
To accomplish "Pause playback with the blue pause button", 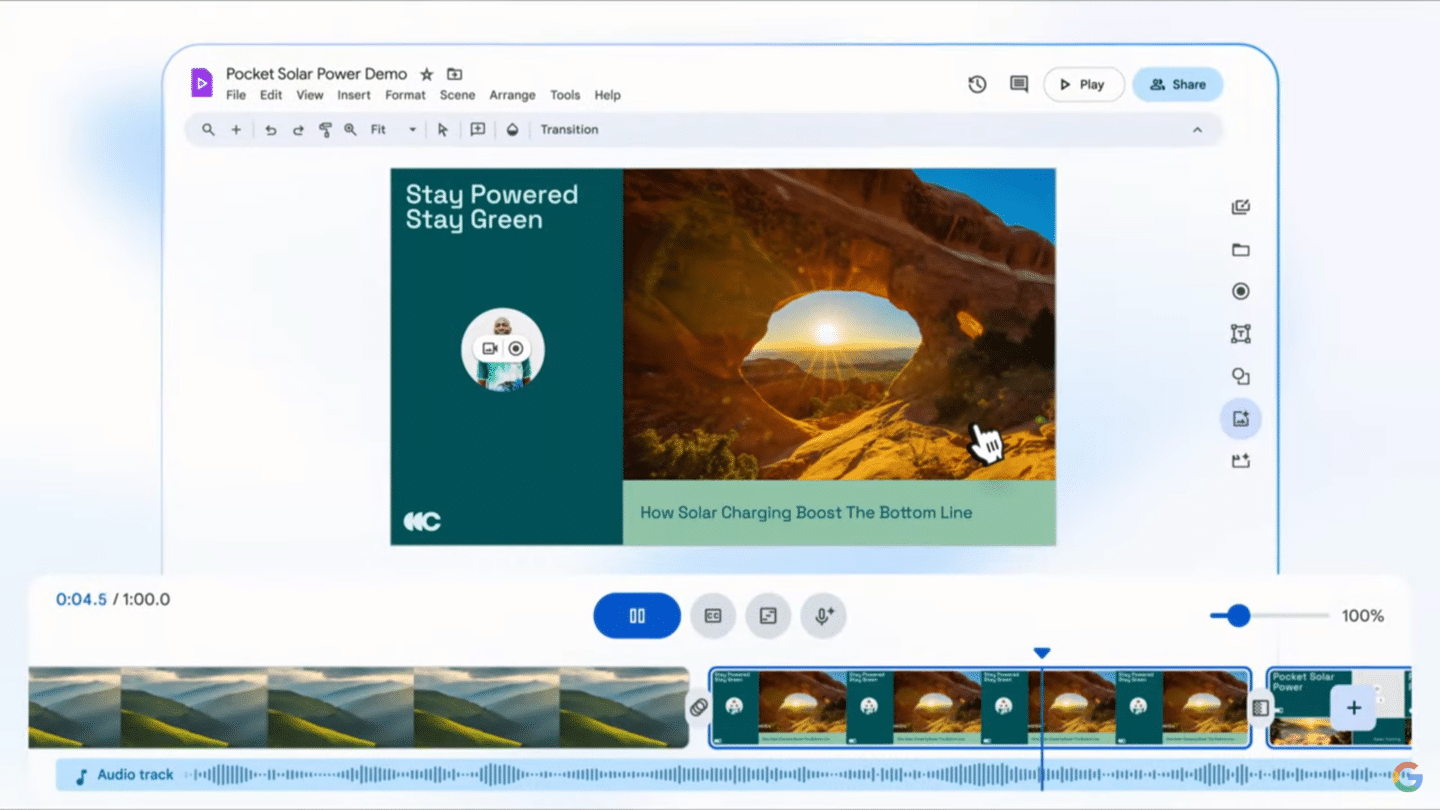I will [637, 615].
